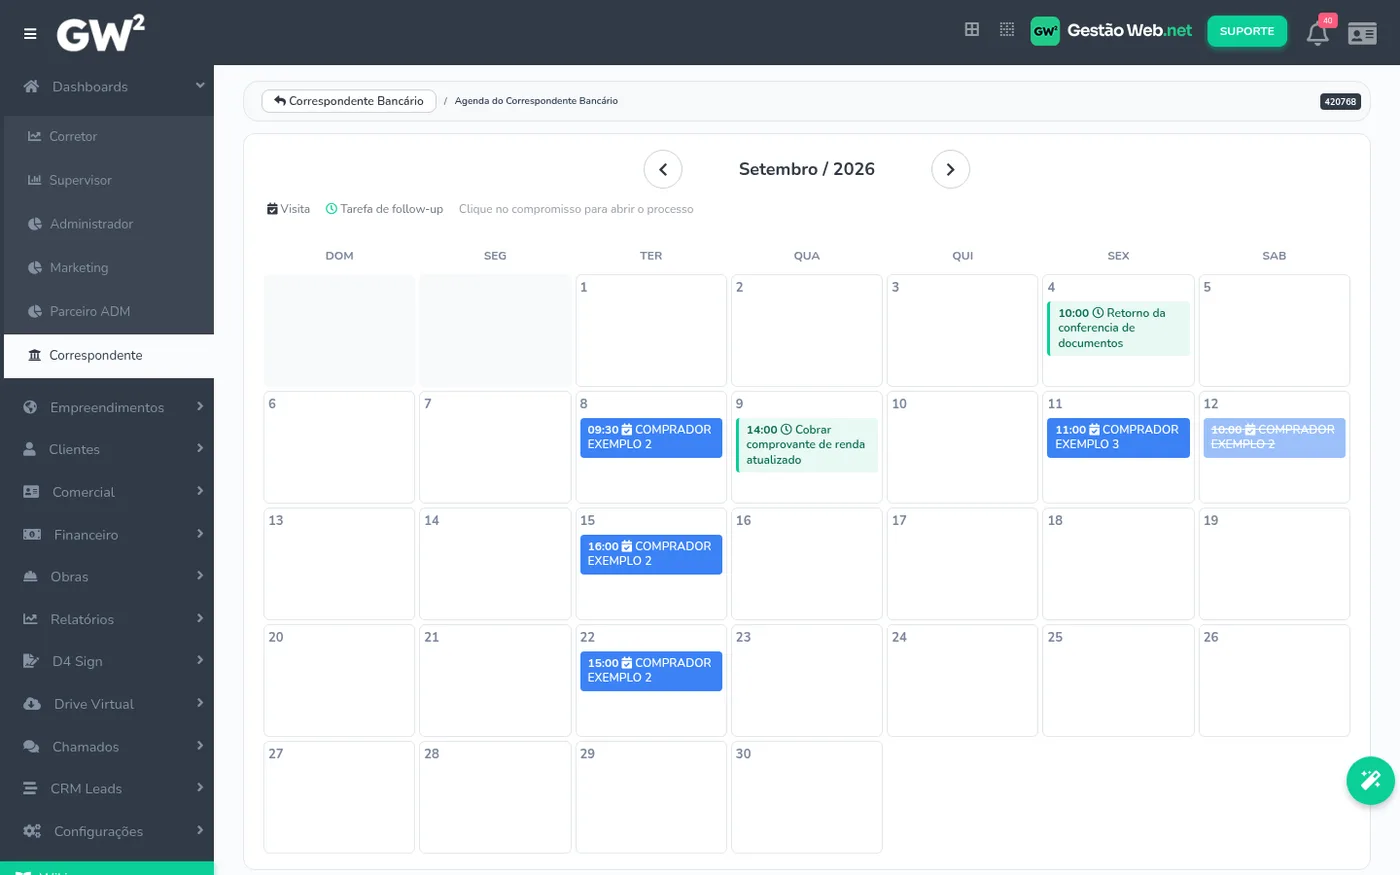
Task: Open the Supervisor dashboard
Action: pos(109,180)
